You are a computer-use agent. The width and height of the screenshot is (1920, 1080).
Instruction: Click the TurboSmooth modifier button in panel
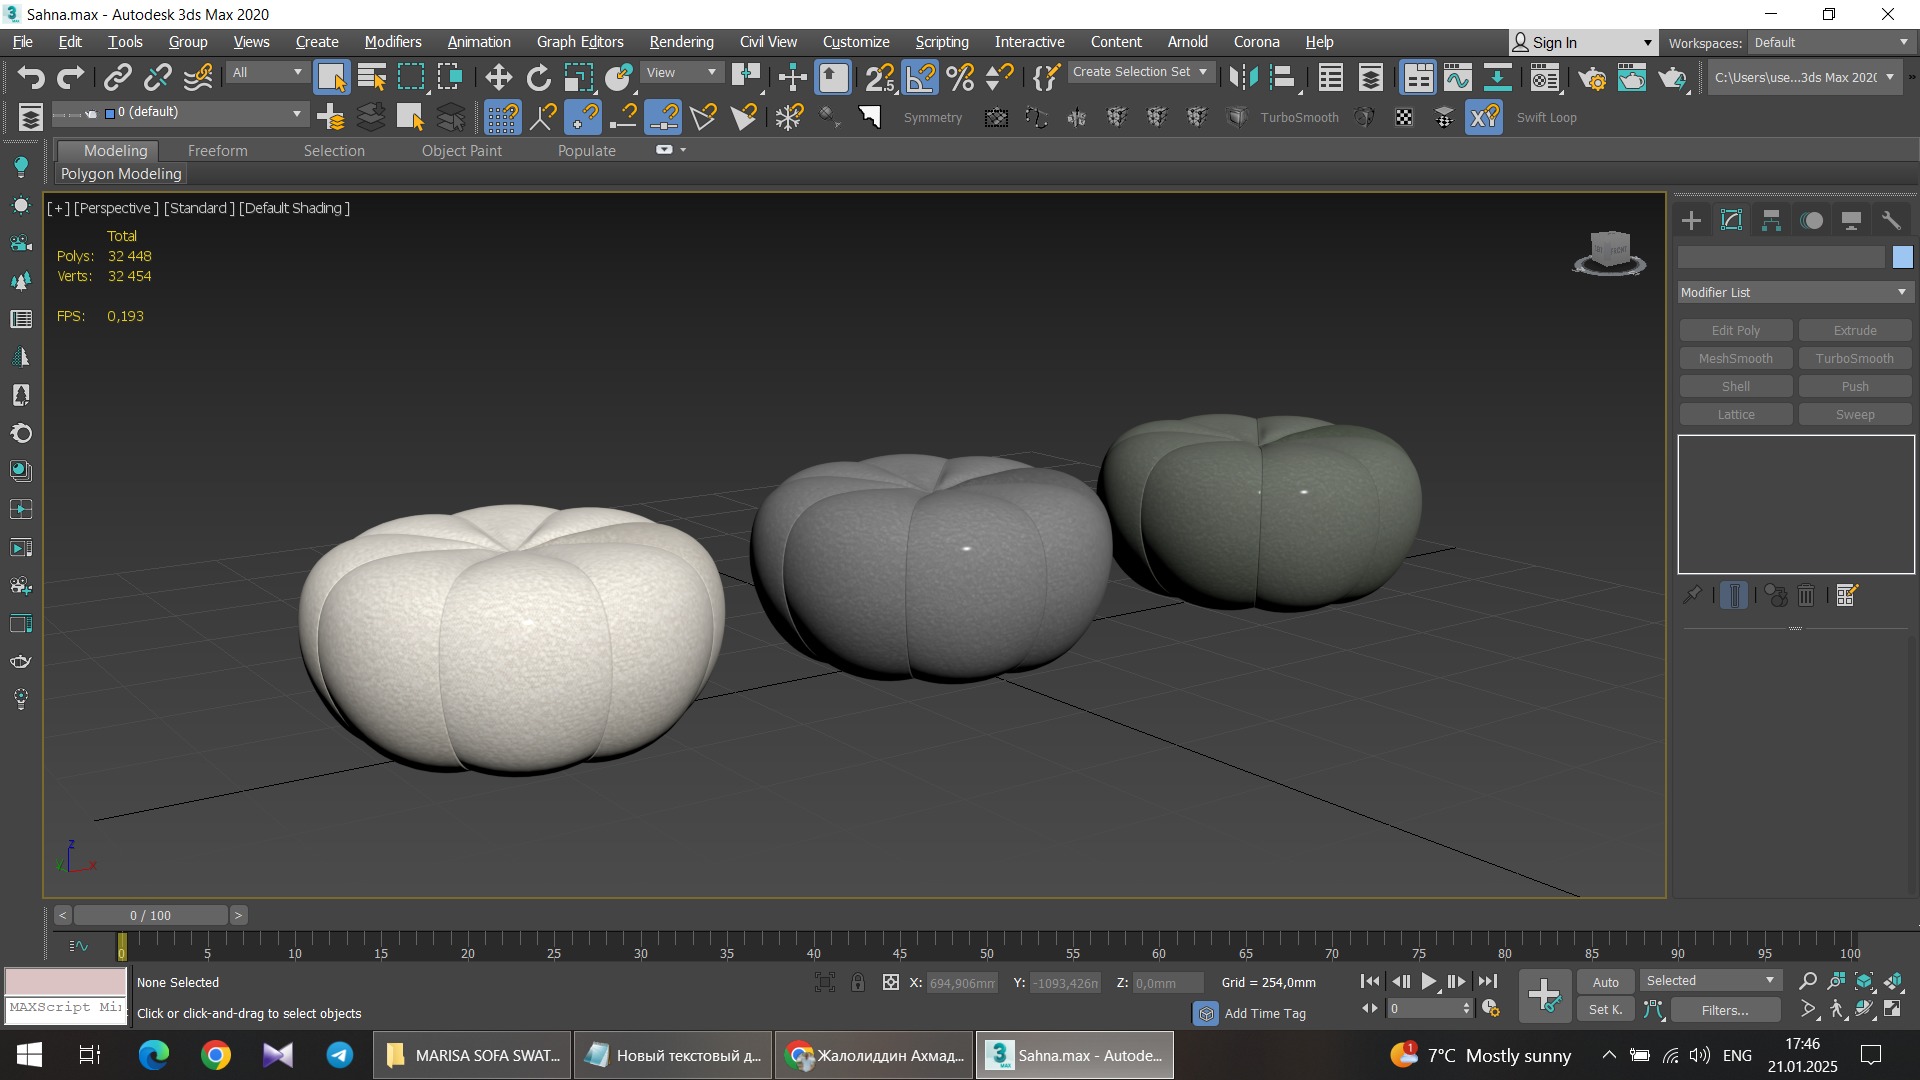(1854, 359)
